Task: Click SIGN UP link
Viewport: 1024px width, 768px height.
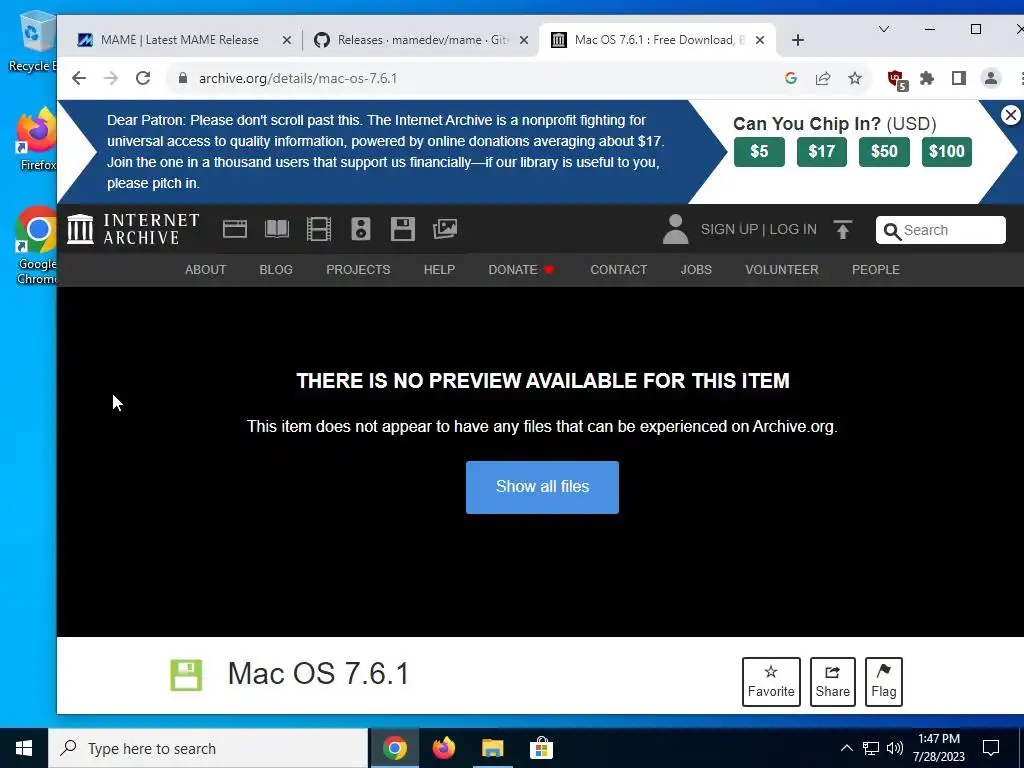Action: coord(729,229)
